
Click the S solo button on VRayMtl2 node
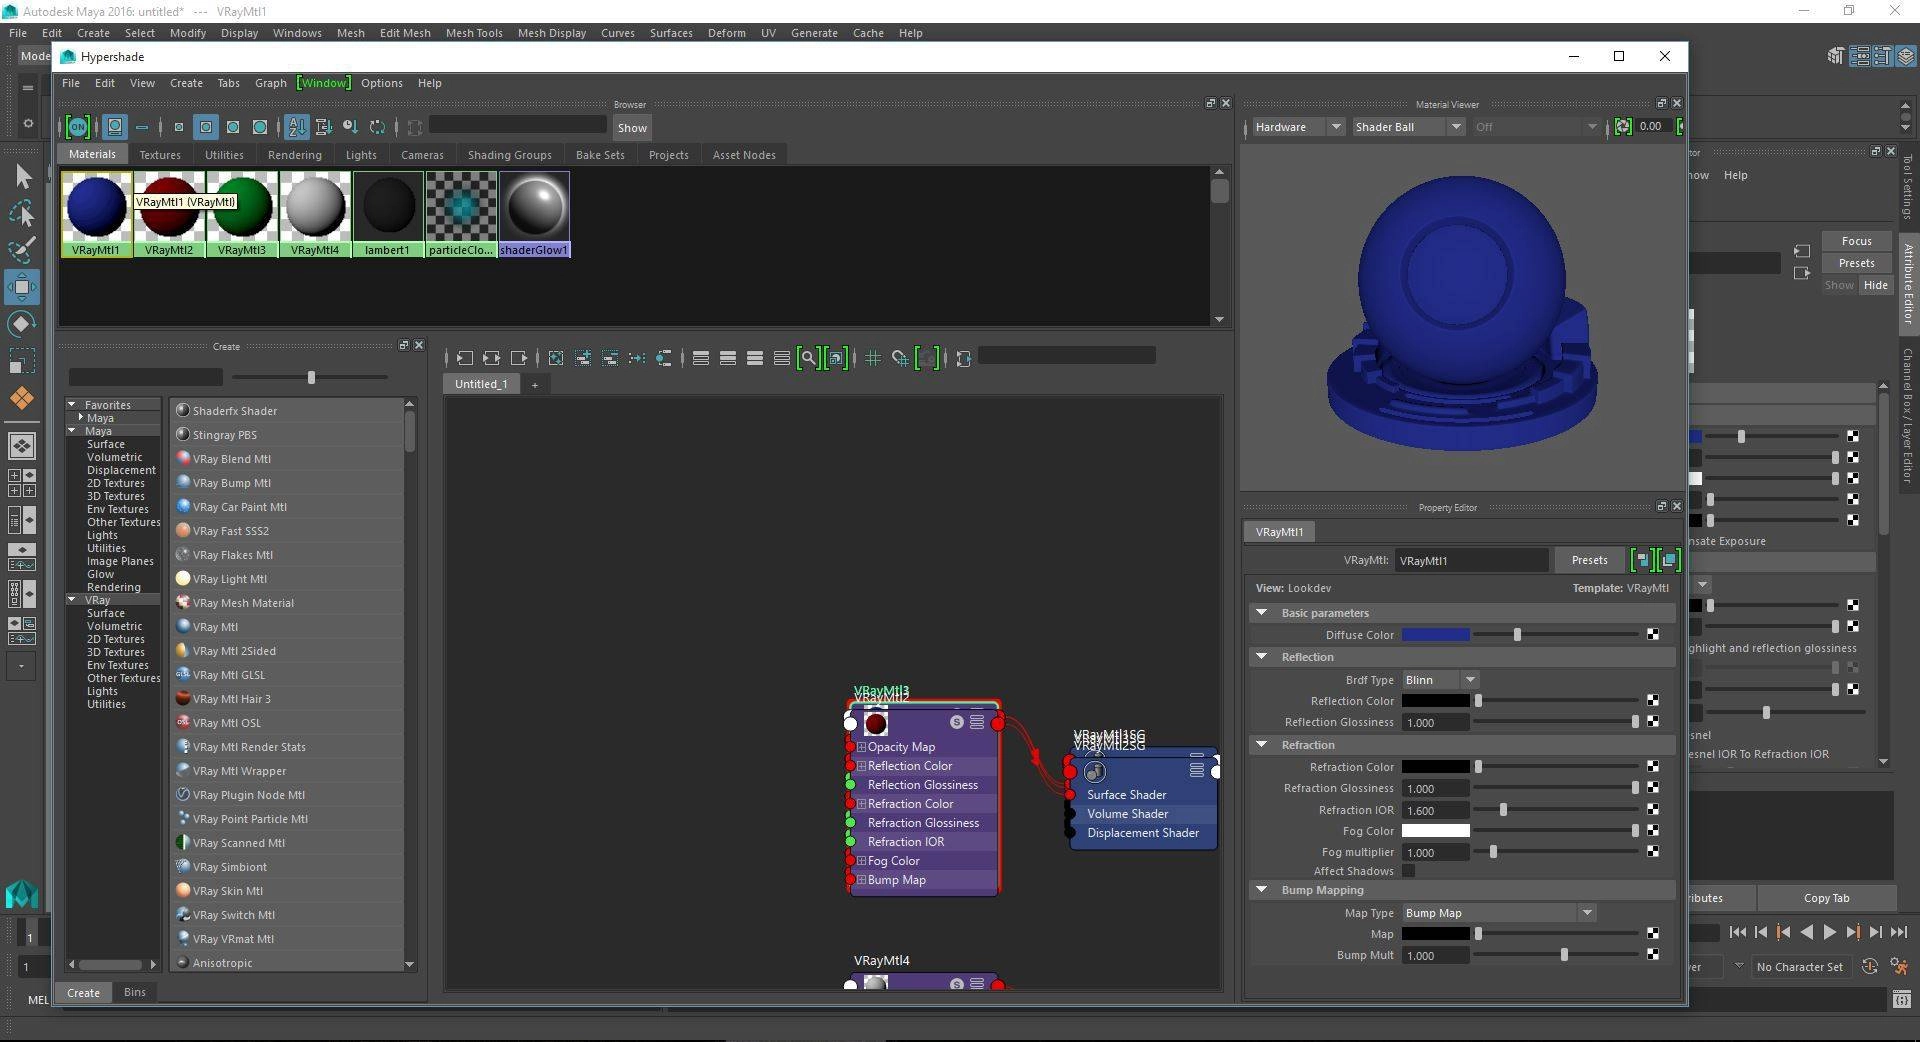957,722
